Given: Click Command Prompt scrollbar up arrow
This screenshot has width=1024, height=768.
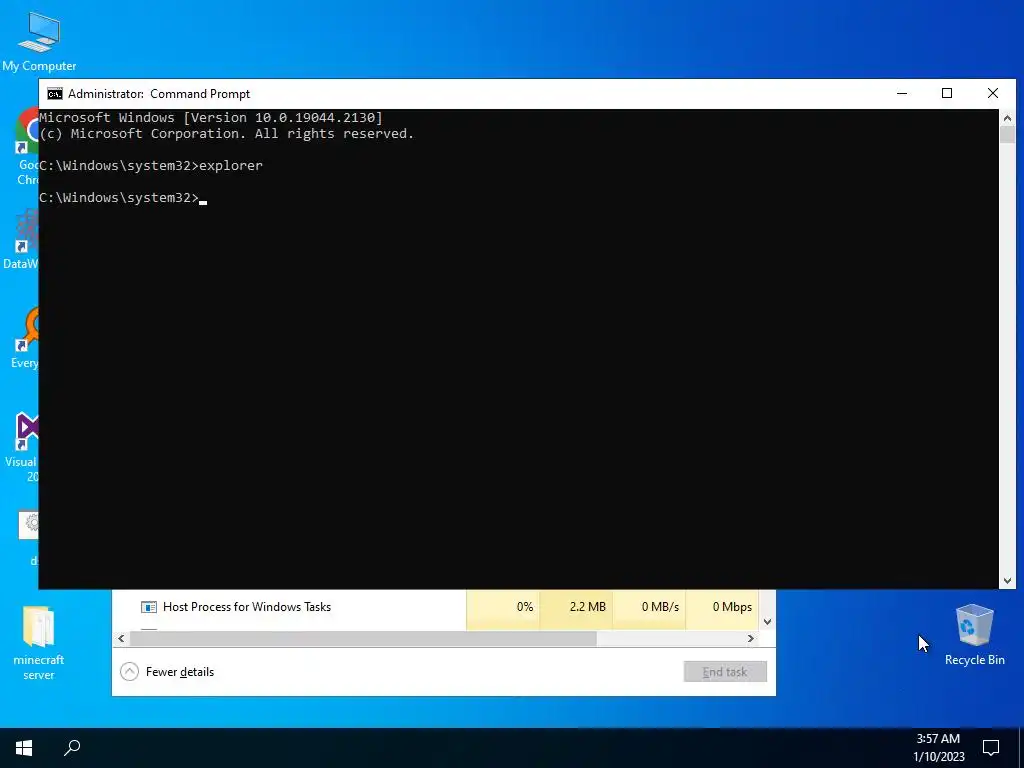Looking at the screenshot, I should (1007, 118).
